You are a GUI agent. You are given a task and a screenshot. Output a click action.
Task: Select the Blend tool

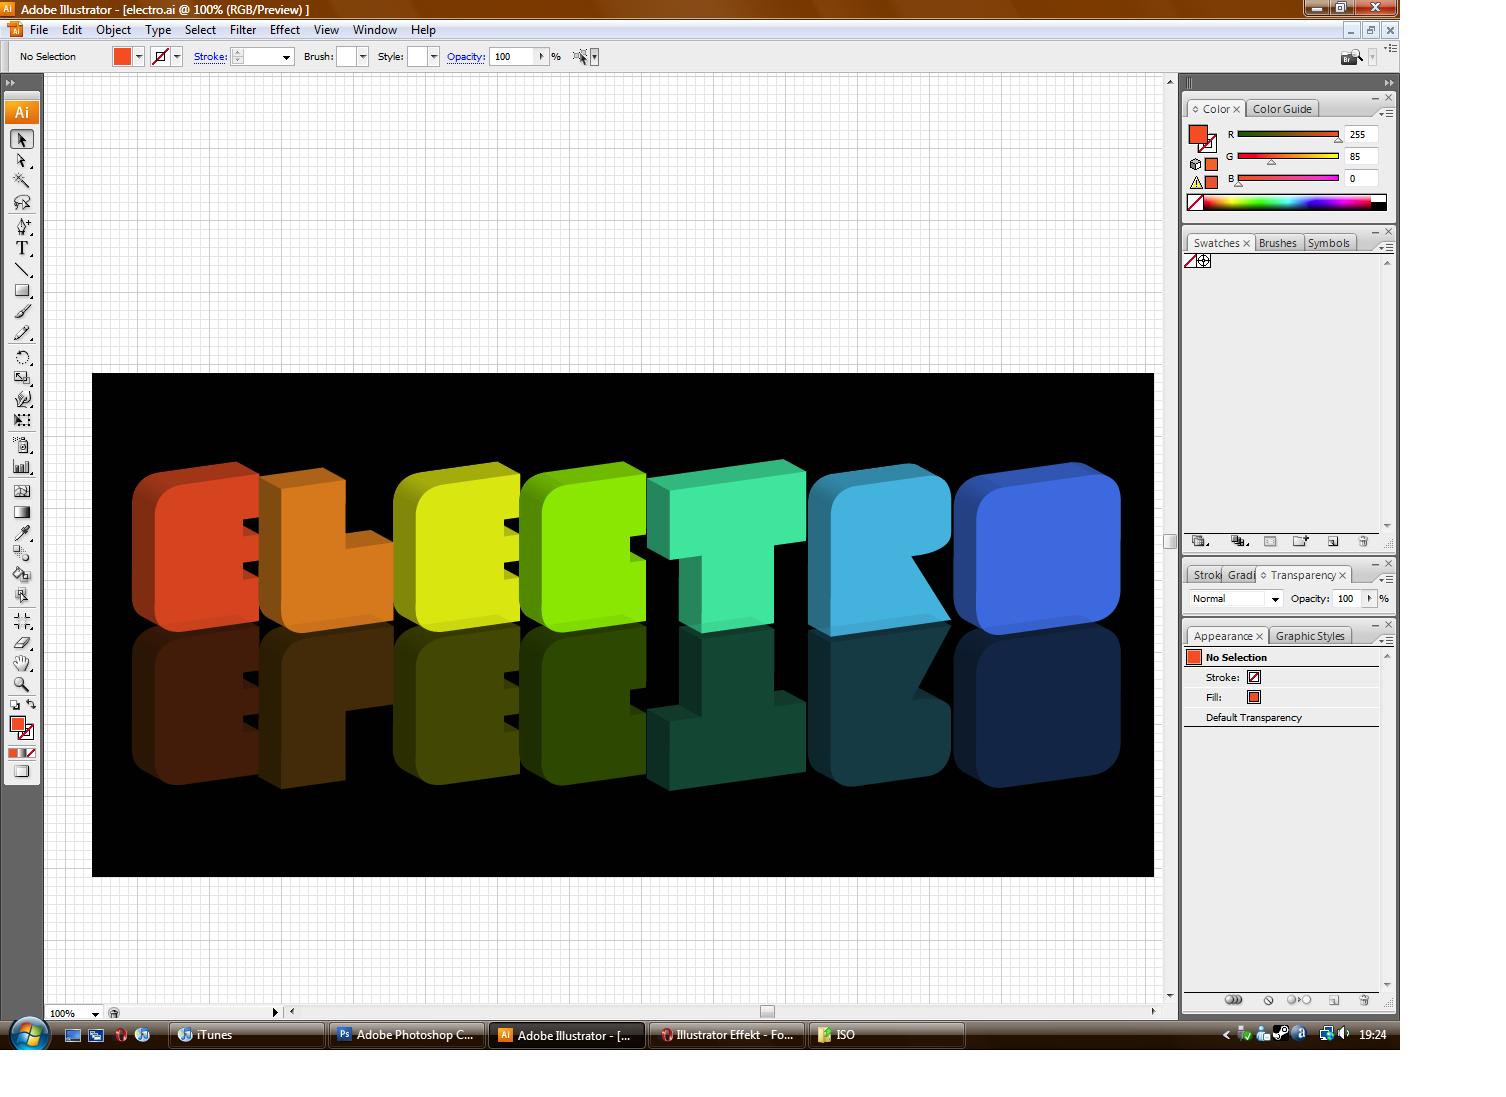tap(22, 554)
